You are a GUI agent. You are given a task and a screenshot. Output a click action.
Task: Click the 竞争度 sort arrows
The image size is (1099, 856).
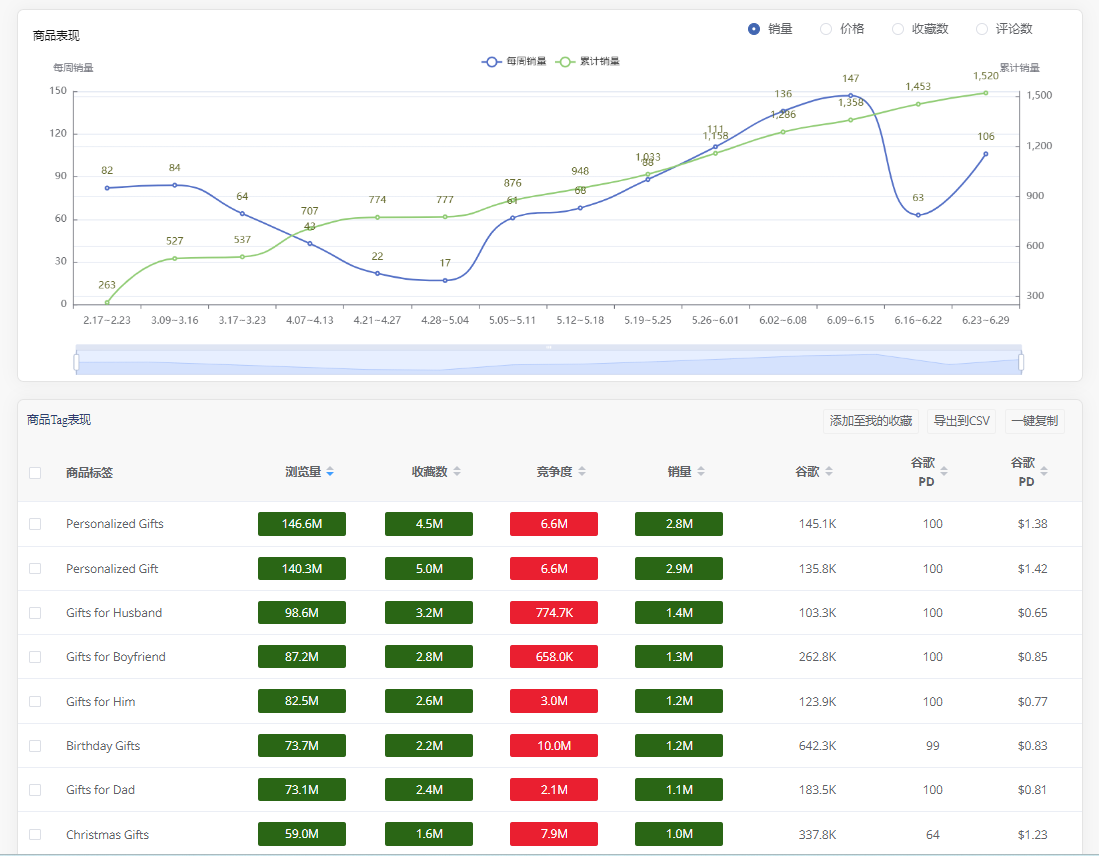[x=582, y=472]
